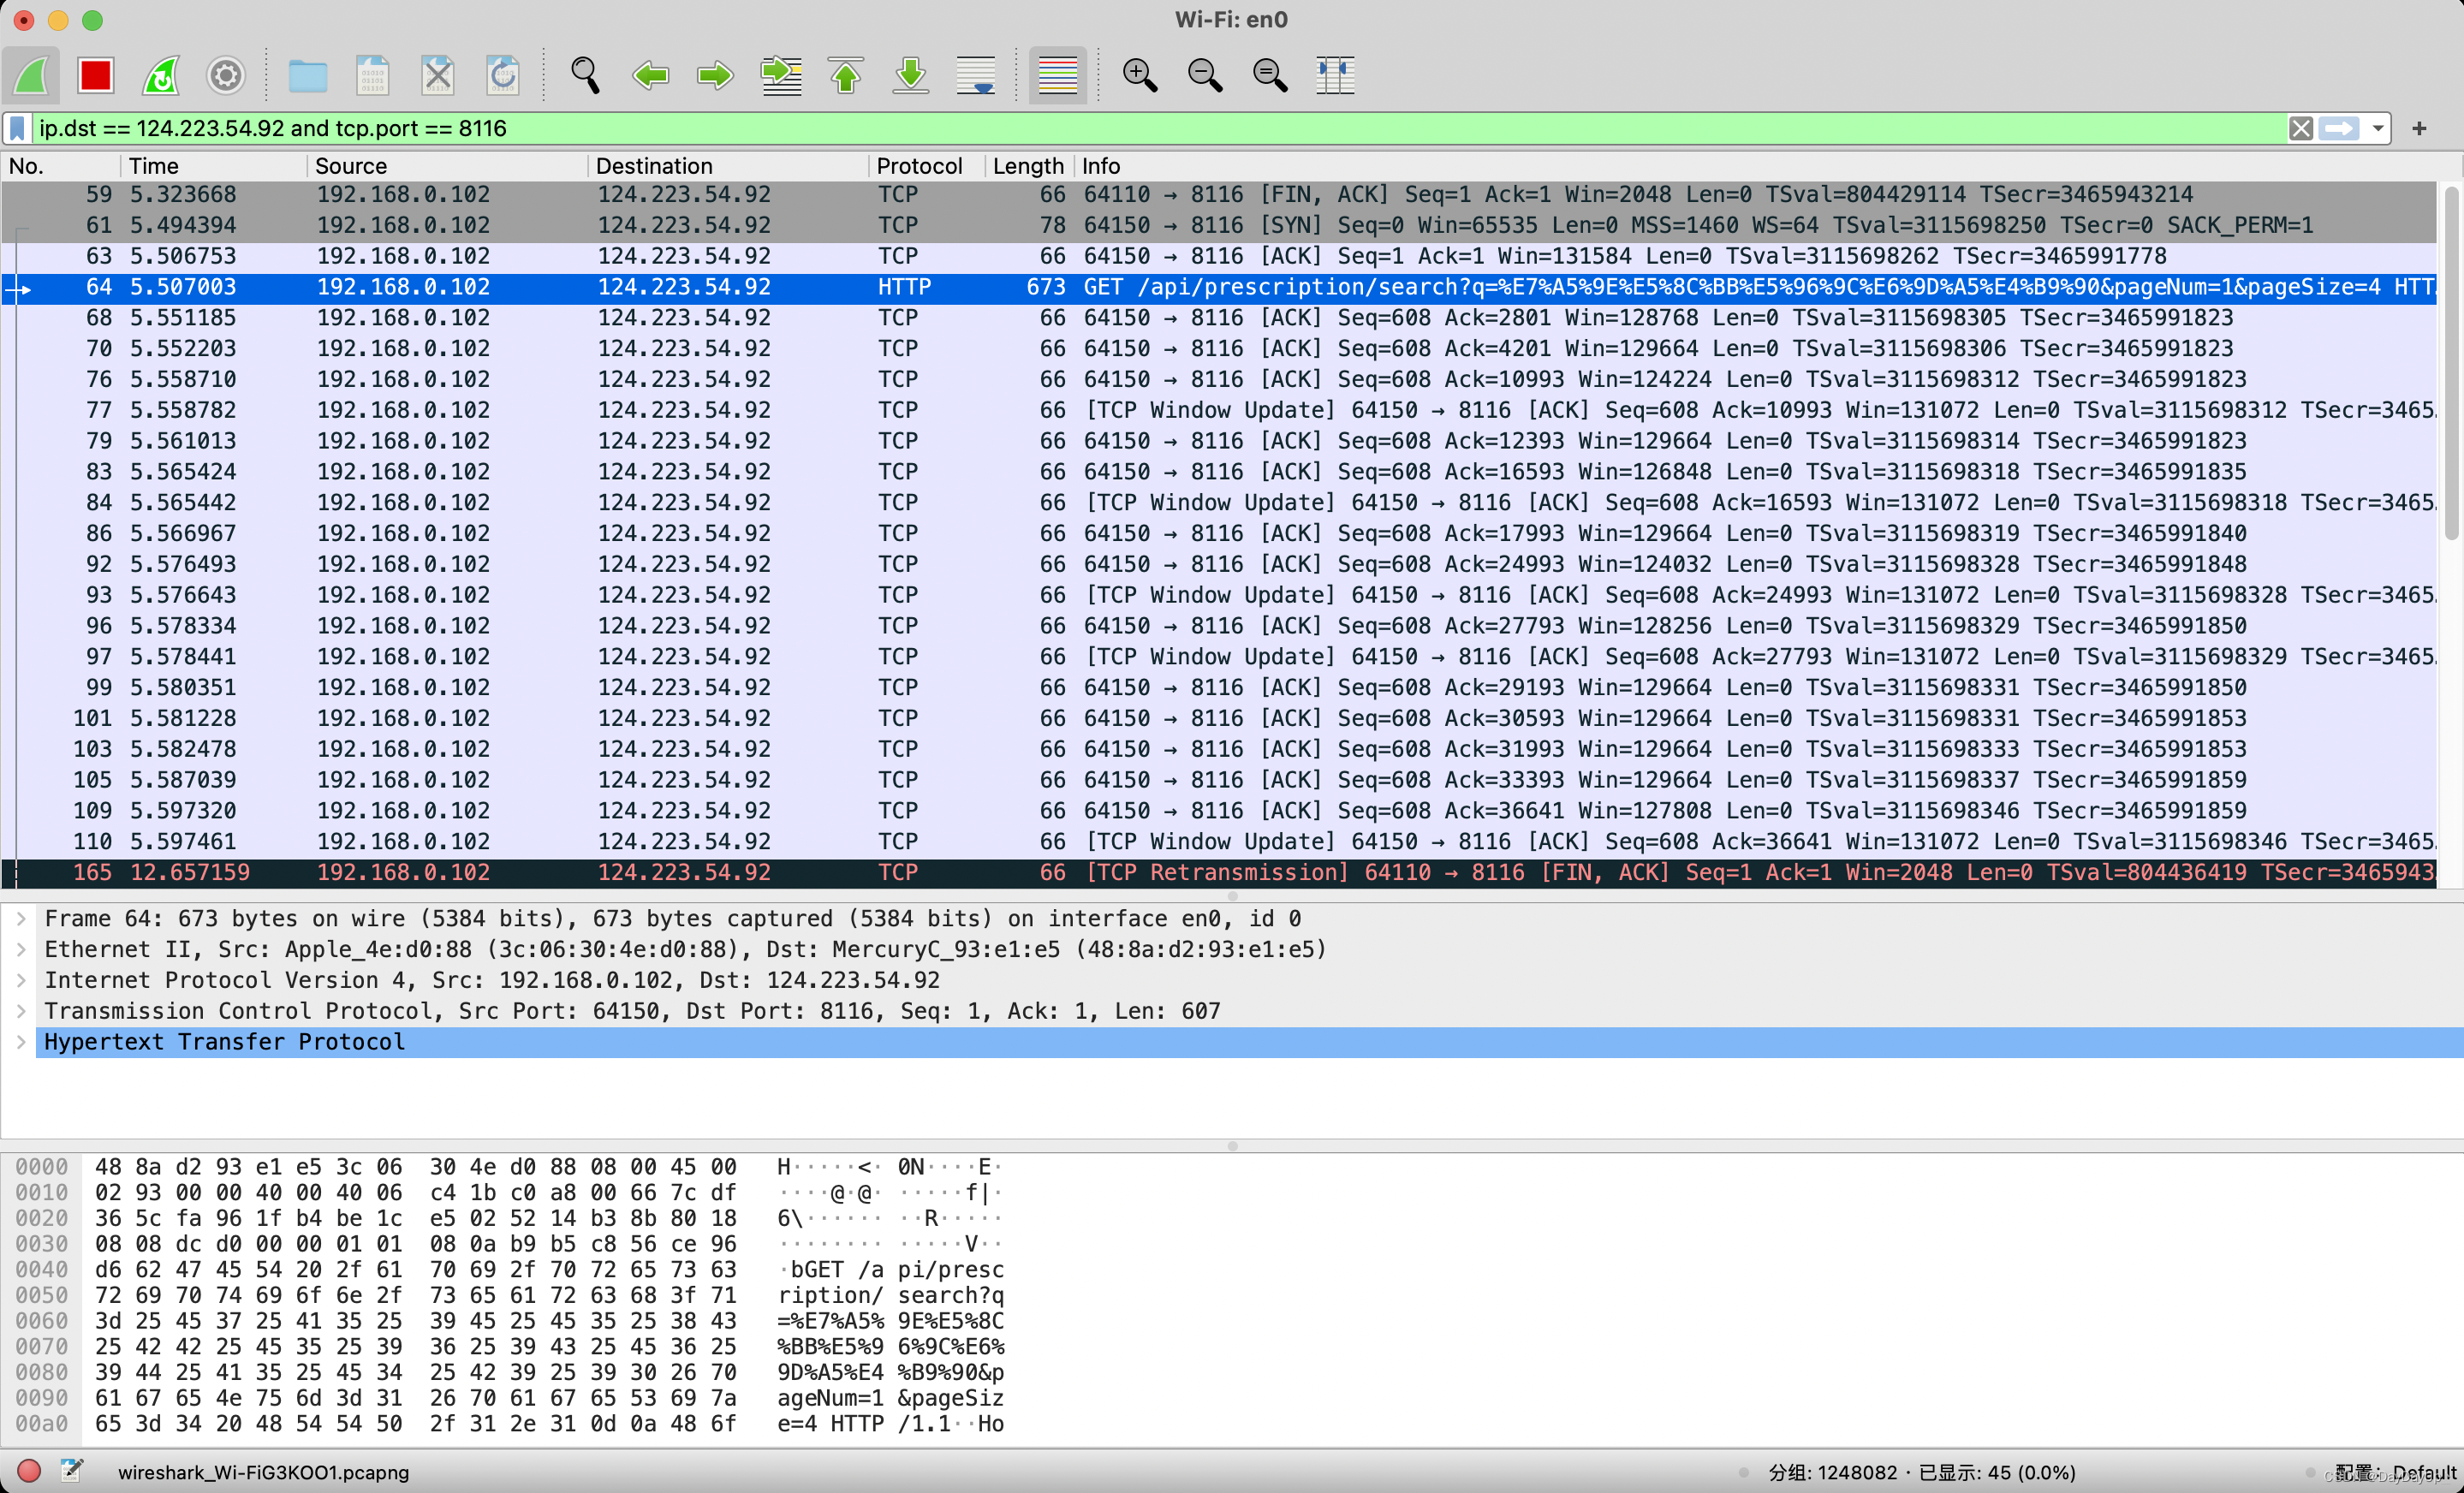This screenshot has height=1493, width=2464.
Task: Click the filter bookmark icon
Action: pyautogui.click(x=17, y=128)
